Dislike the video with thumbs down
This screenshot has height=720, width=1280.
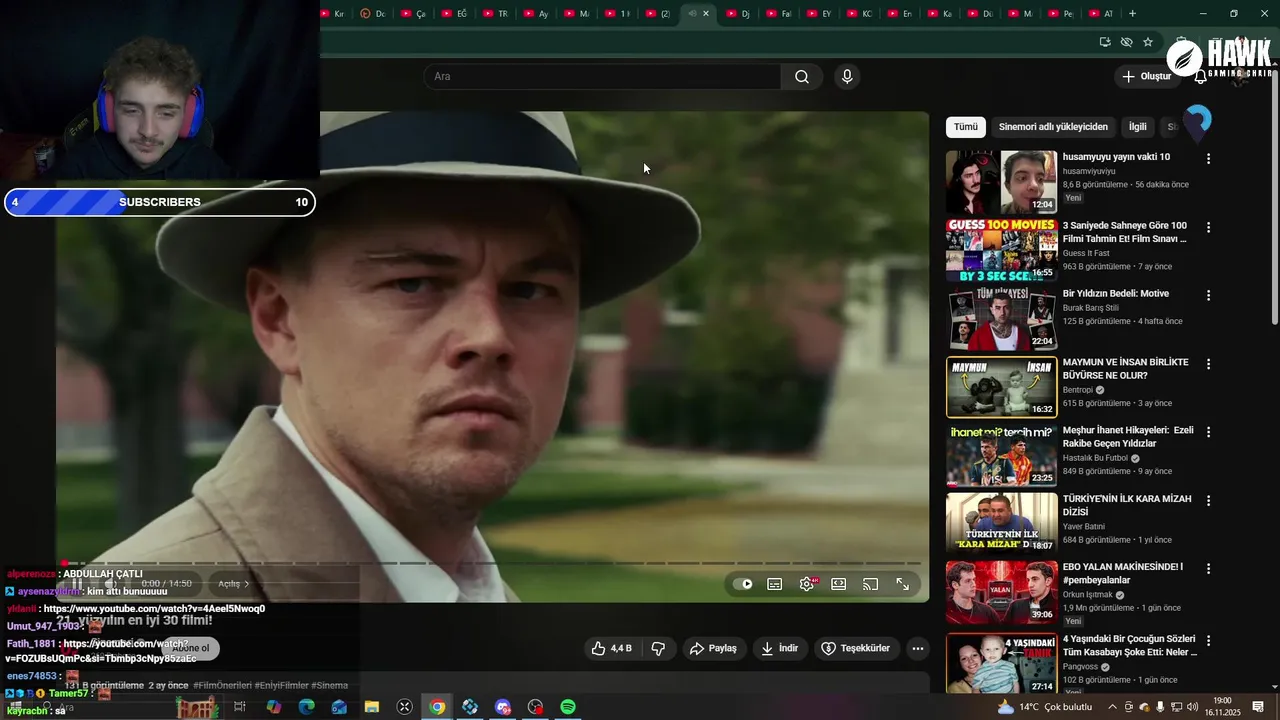click(x=658, y=648)
